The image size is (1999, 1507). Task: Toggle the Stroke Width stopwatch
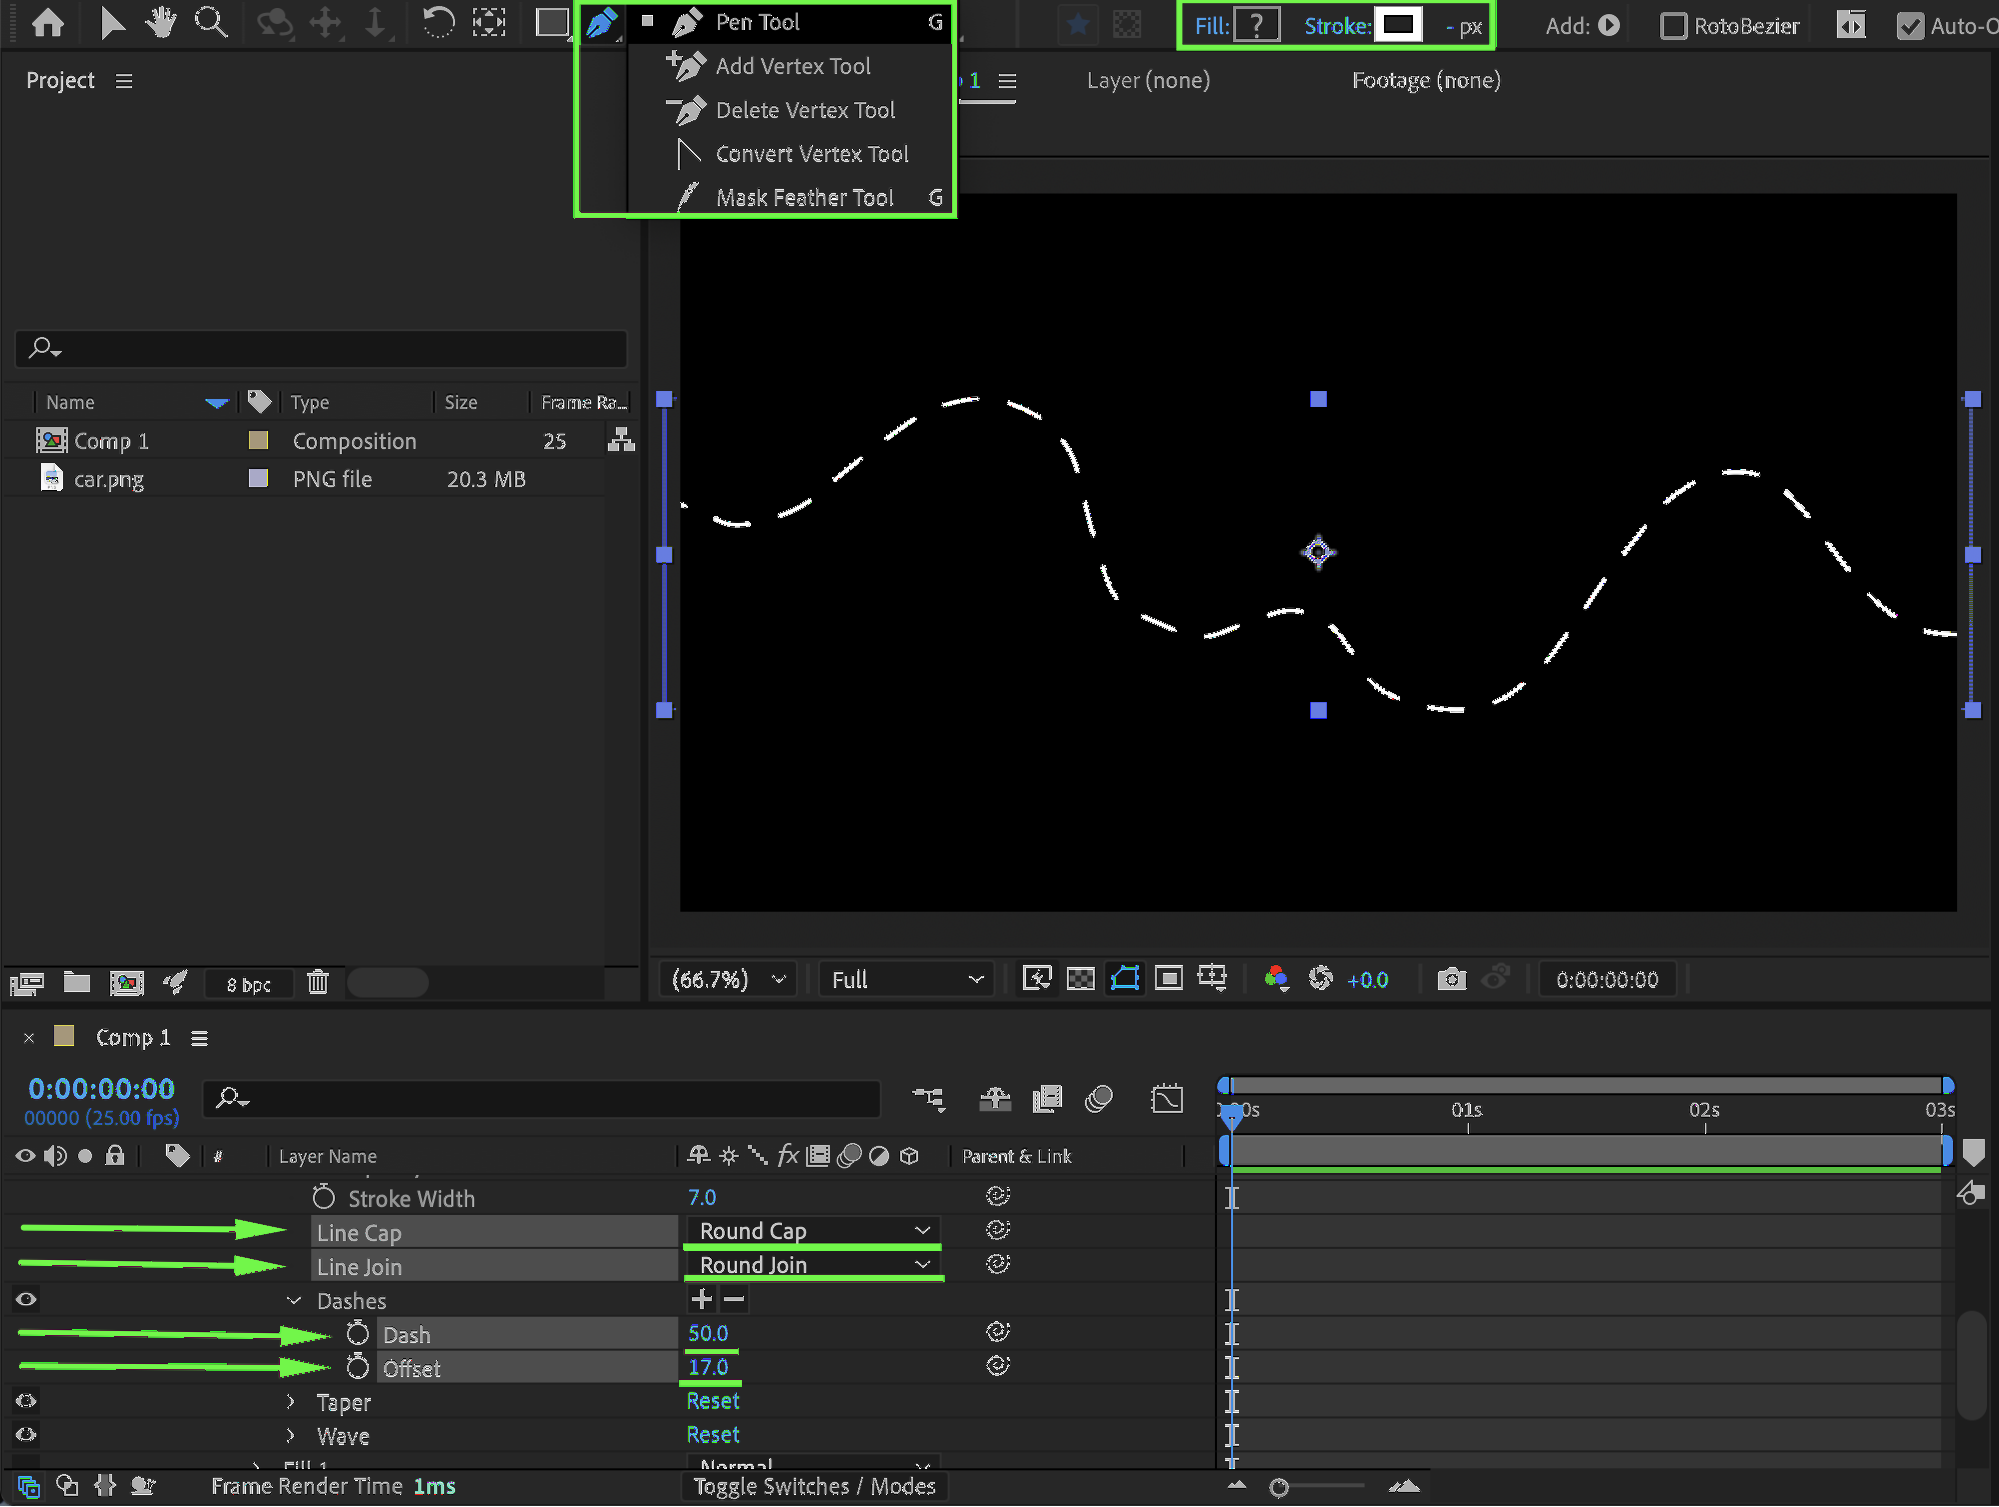323,1196
